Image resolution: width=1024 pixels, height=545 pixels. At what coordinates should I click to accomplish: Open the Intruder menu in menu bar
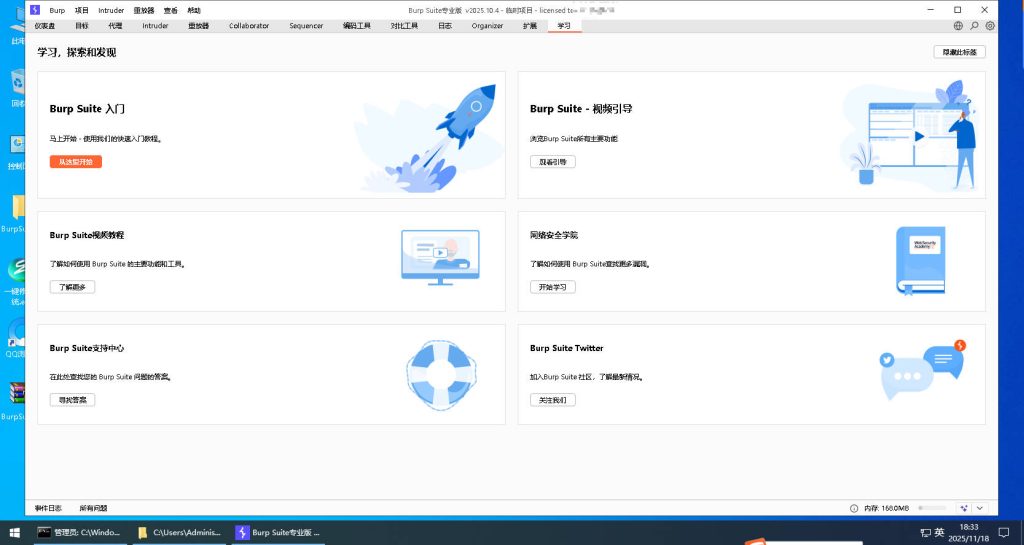click(111, 10)
